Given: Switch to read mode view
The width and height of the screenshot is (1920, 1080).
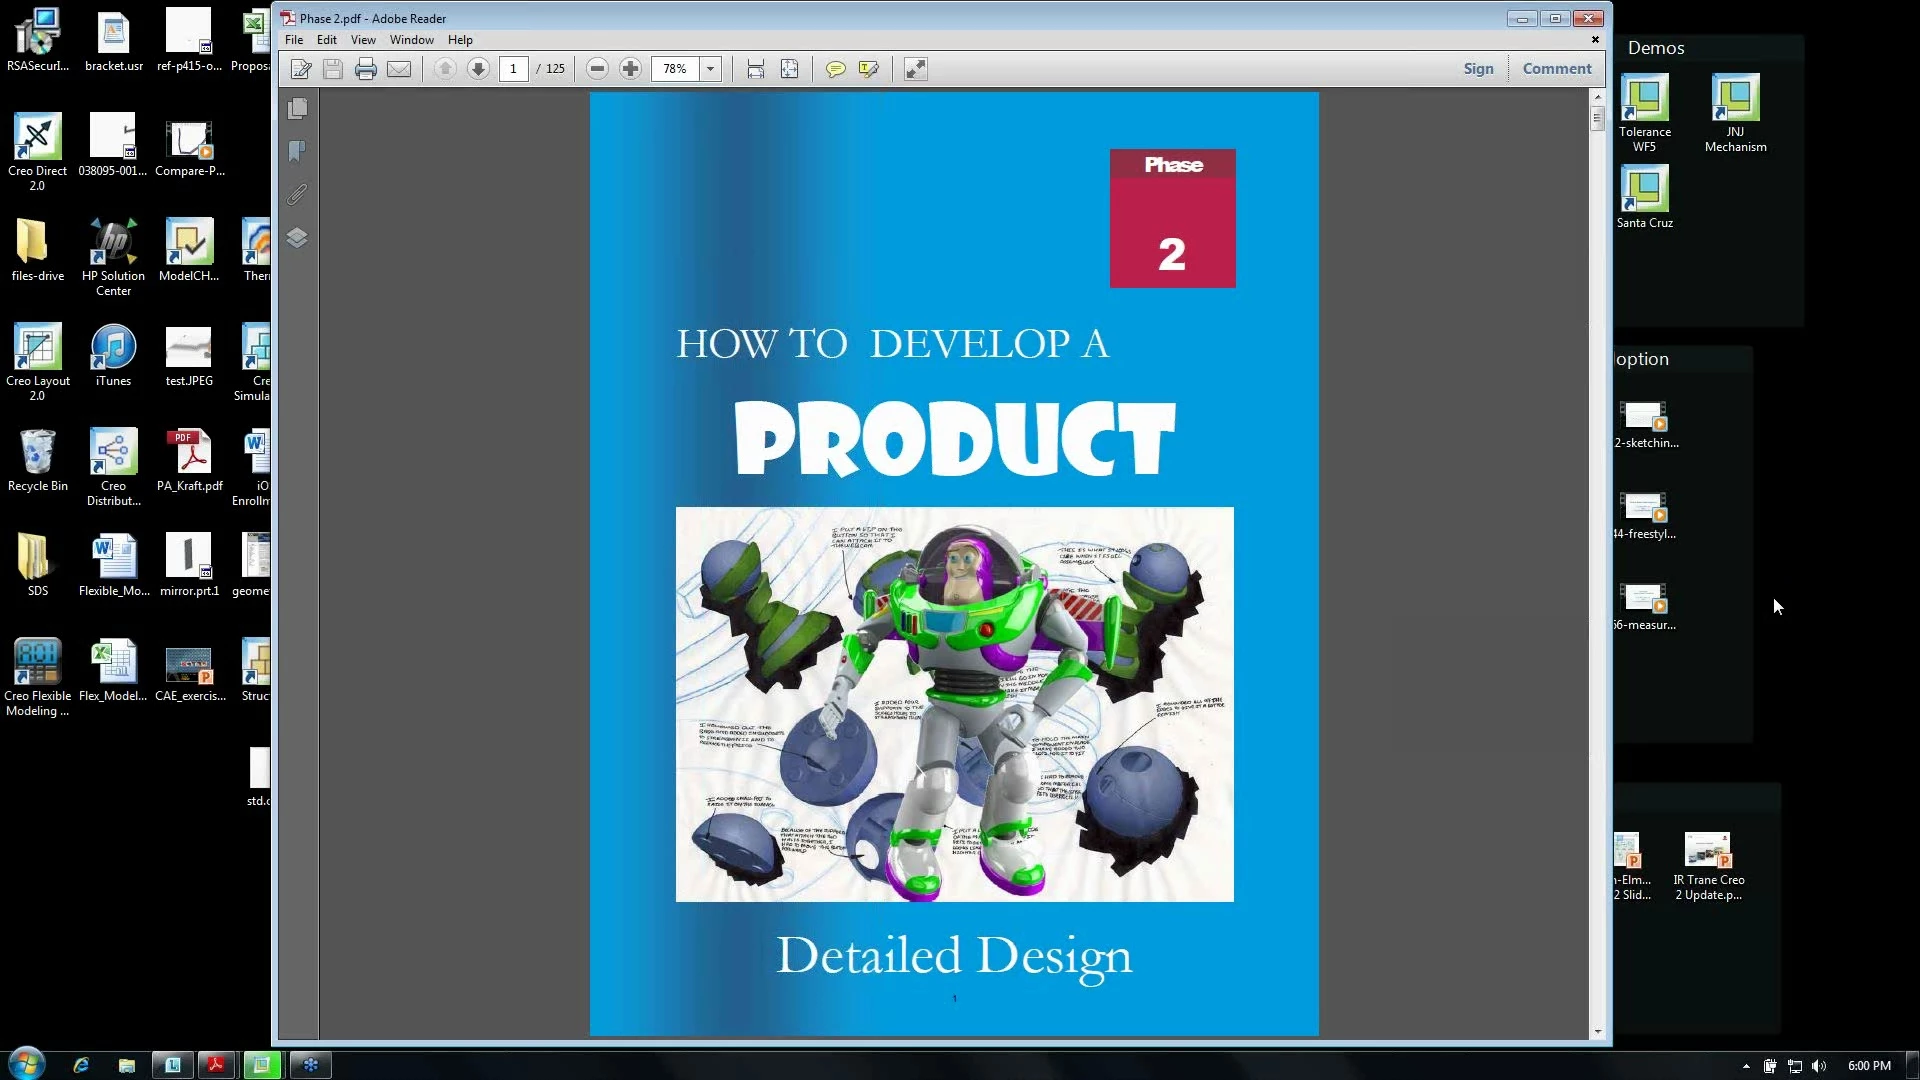Looking at the screenshot, I should pos(915,69).
